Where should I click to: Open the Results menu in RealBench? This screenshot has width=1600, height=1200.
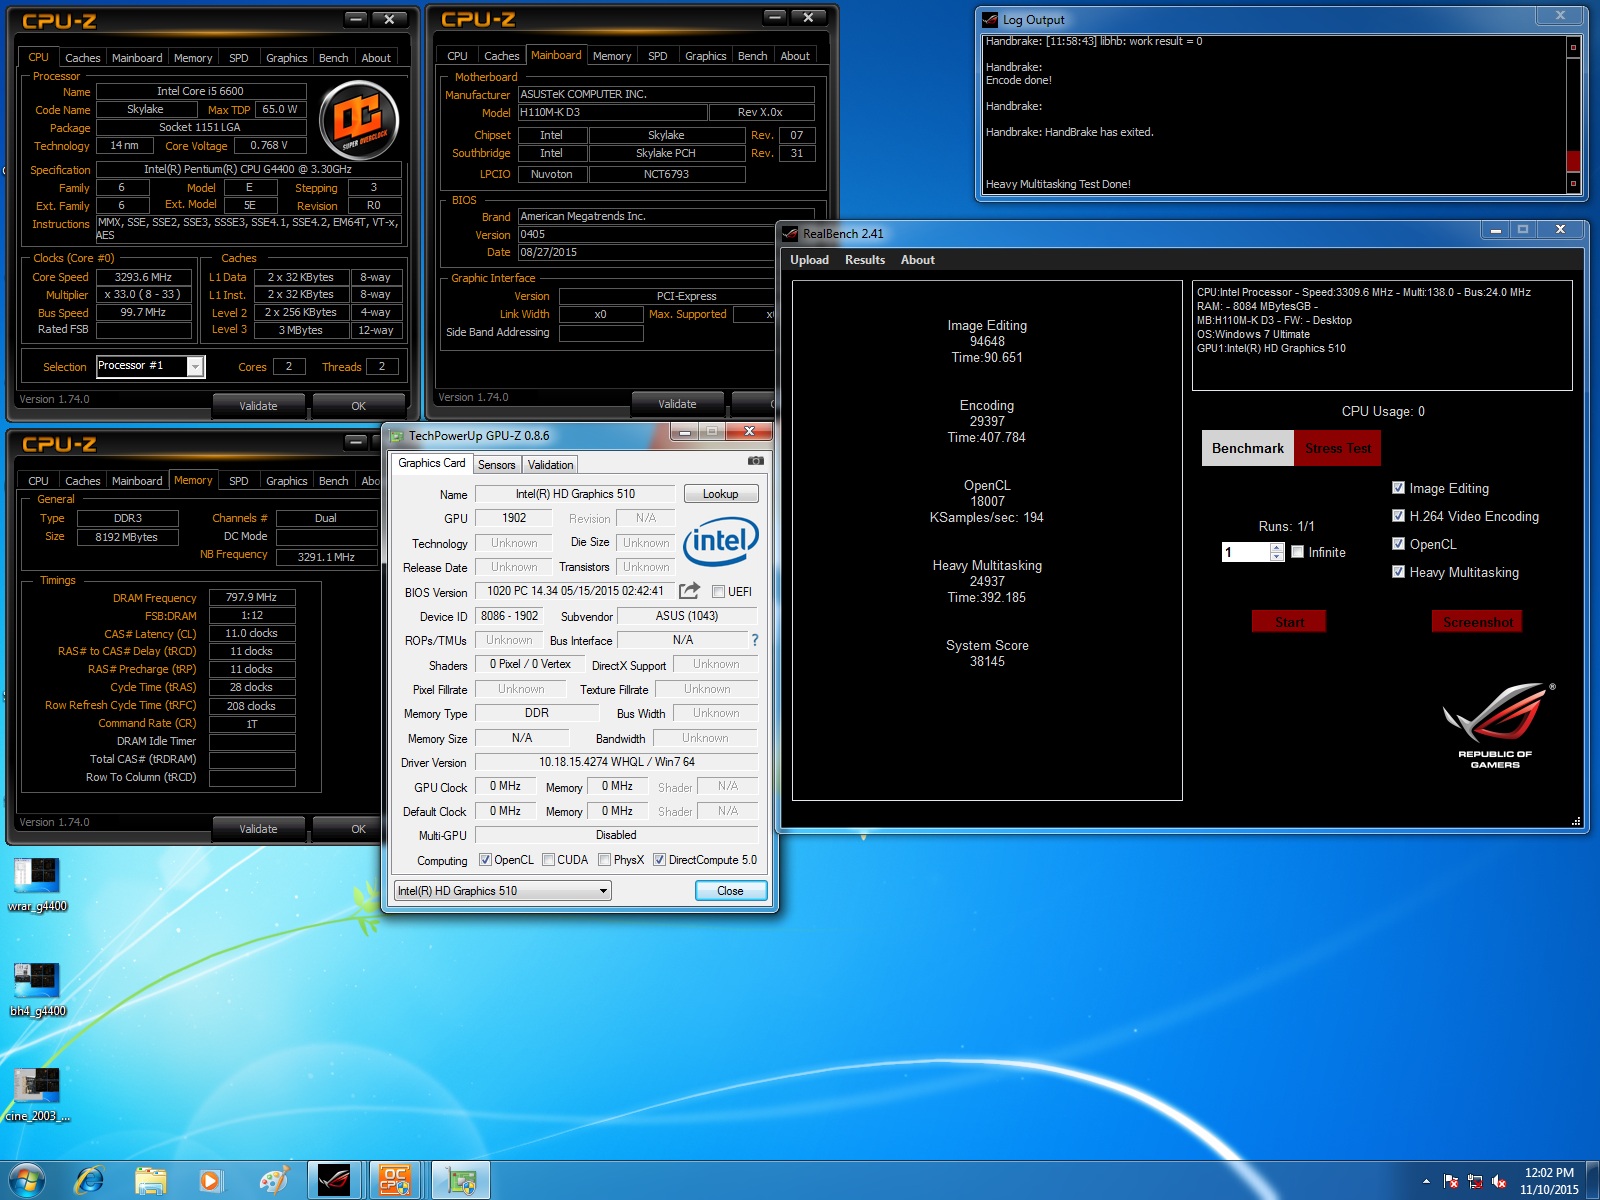pyautogui.click(x=865, y=260)
